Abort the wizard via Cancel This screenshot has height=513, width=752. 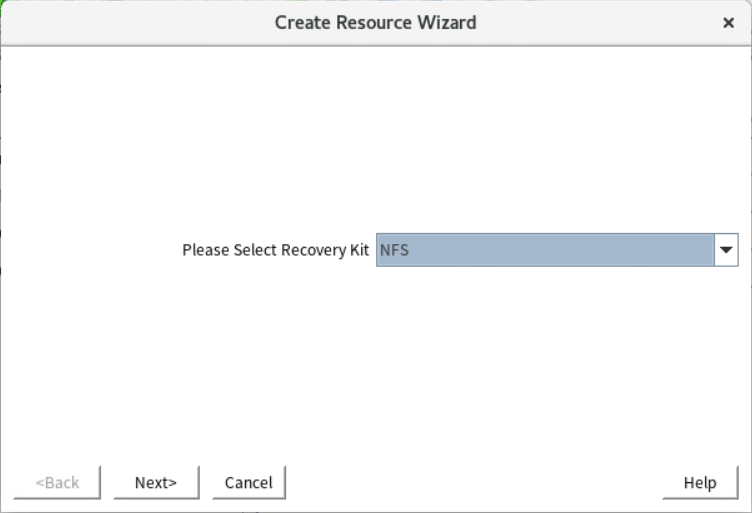[x=249, y=482]
